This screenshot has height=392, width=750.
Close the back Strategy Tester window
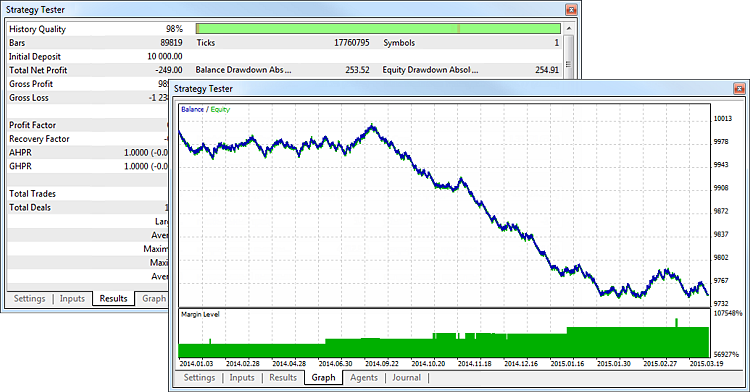[x=571, y=10]
